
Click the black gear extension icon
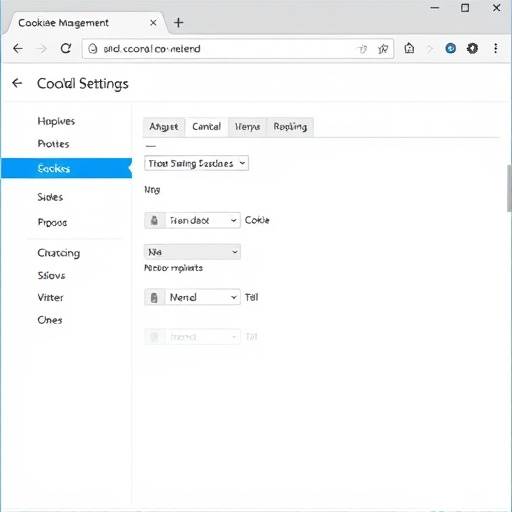tap(472, 48)
